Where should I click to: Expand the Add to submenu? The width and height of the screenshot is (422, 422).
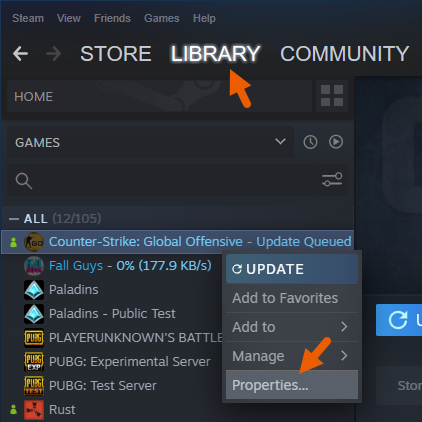292,327
